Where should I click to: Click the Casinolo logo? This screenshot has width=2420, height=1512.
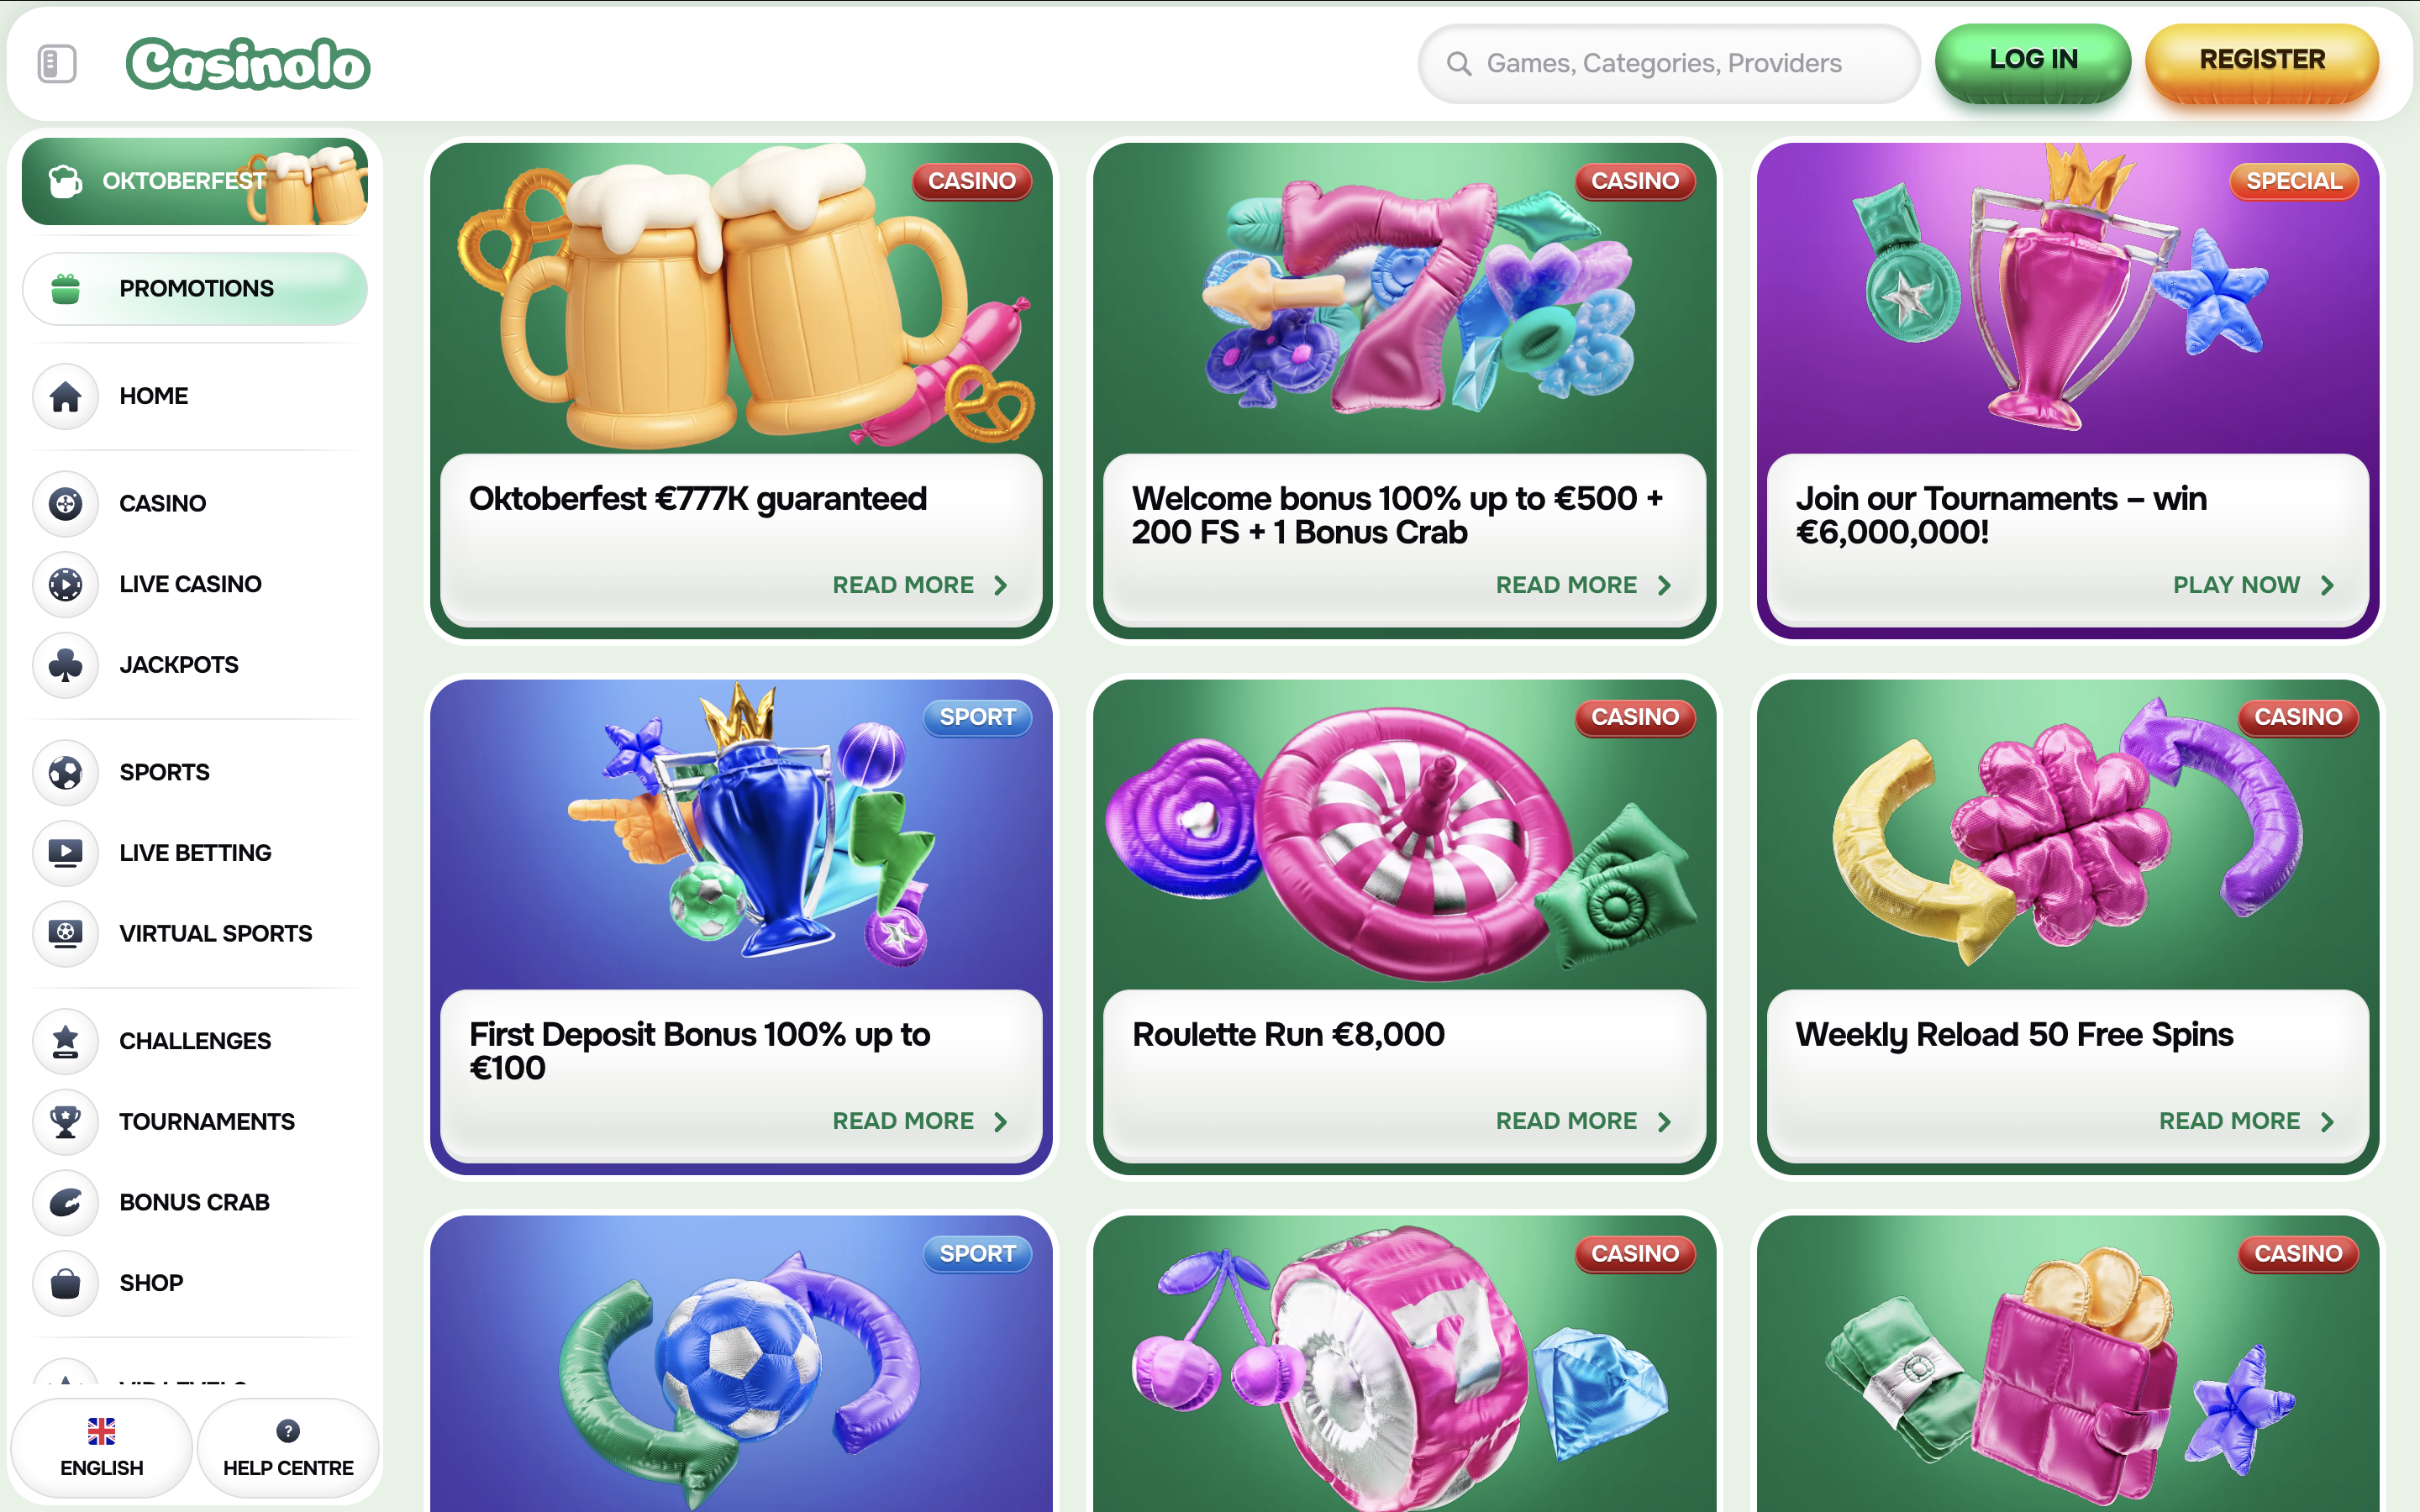pos(248,64)
